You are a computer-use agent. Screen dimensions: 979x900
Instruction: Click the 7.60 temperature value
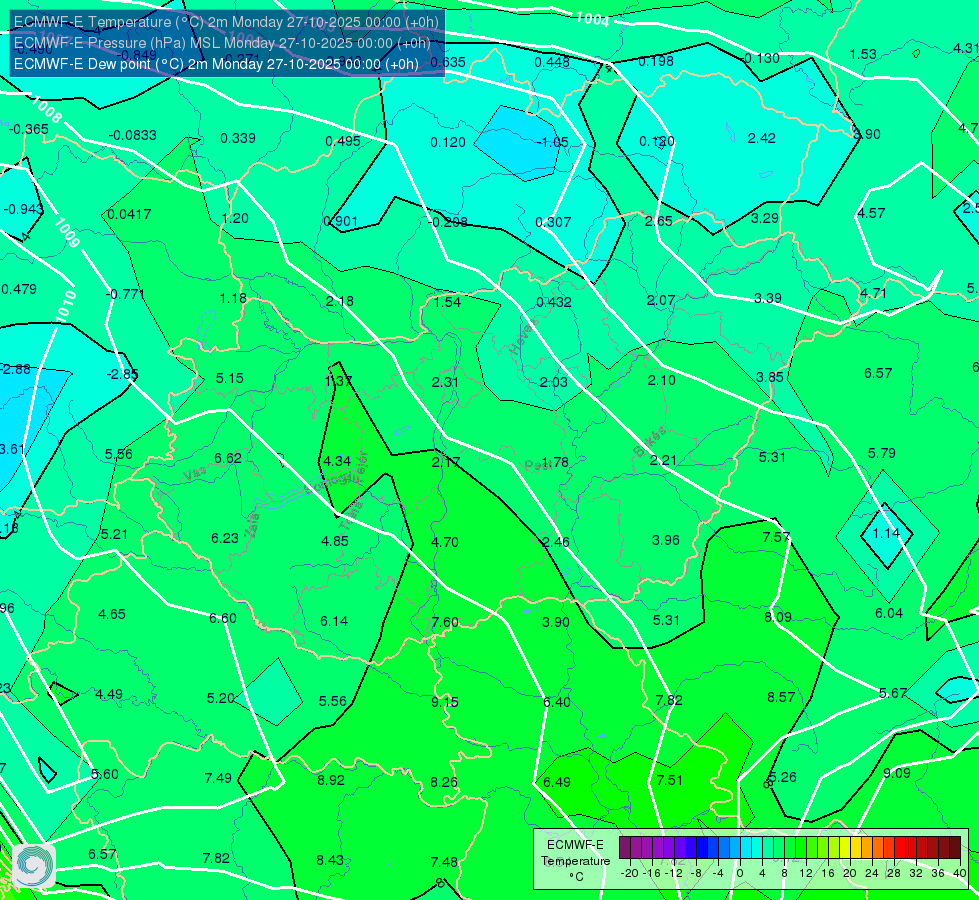pos(445,623)
